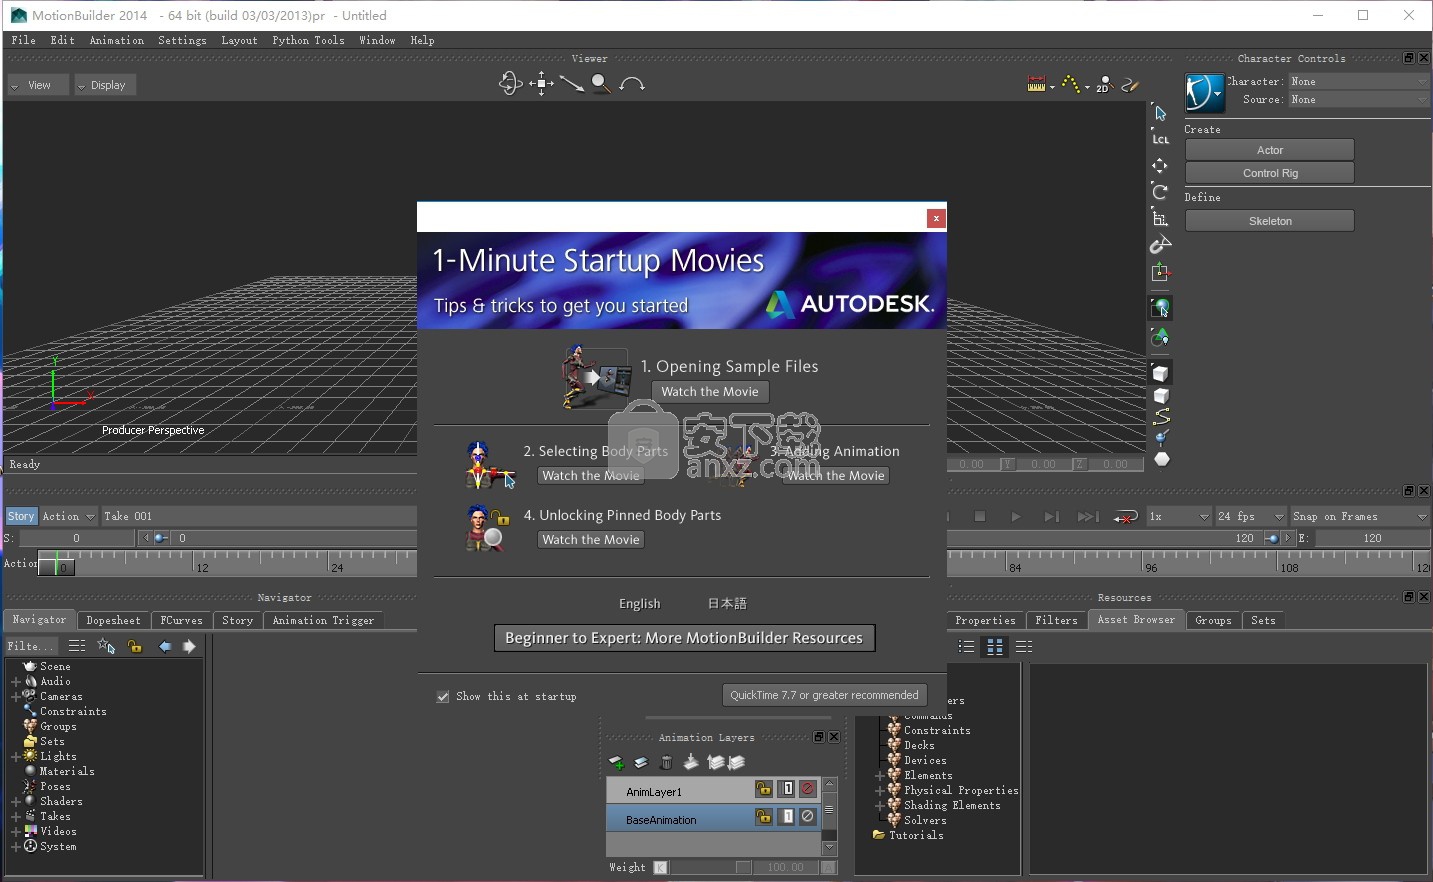
Task: Switch to the Dopesheet tab
Action: point(113,620)
